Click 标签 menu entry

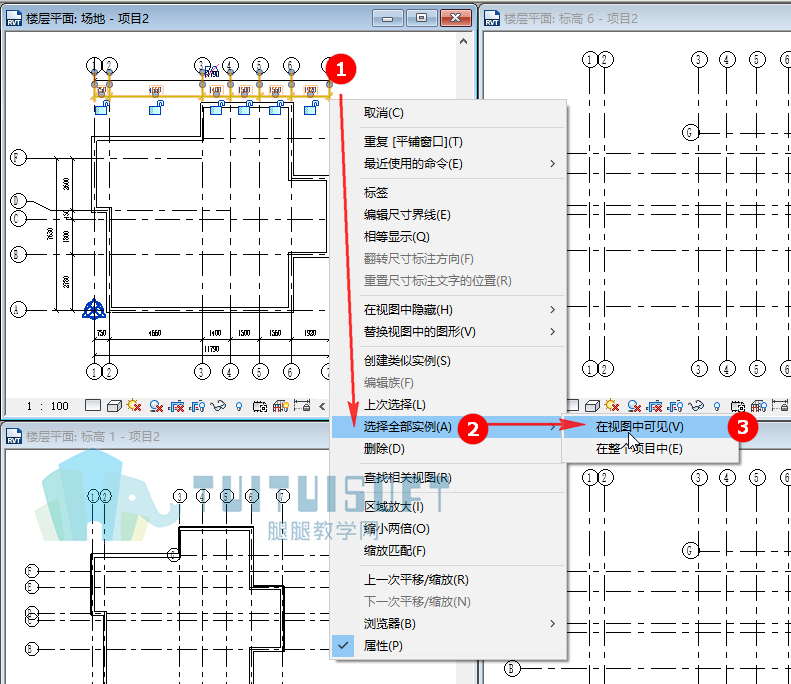448,193
